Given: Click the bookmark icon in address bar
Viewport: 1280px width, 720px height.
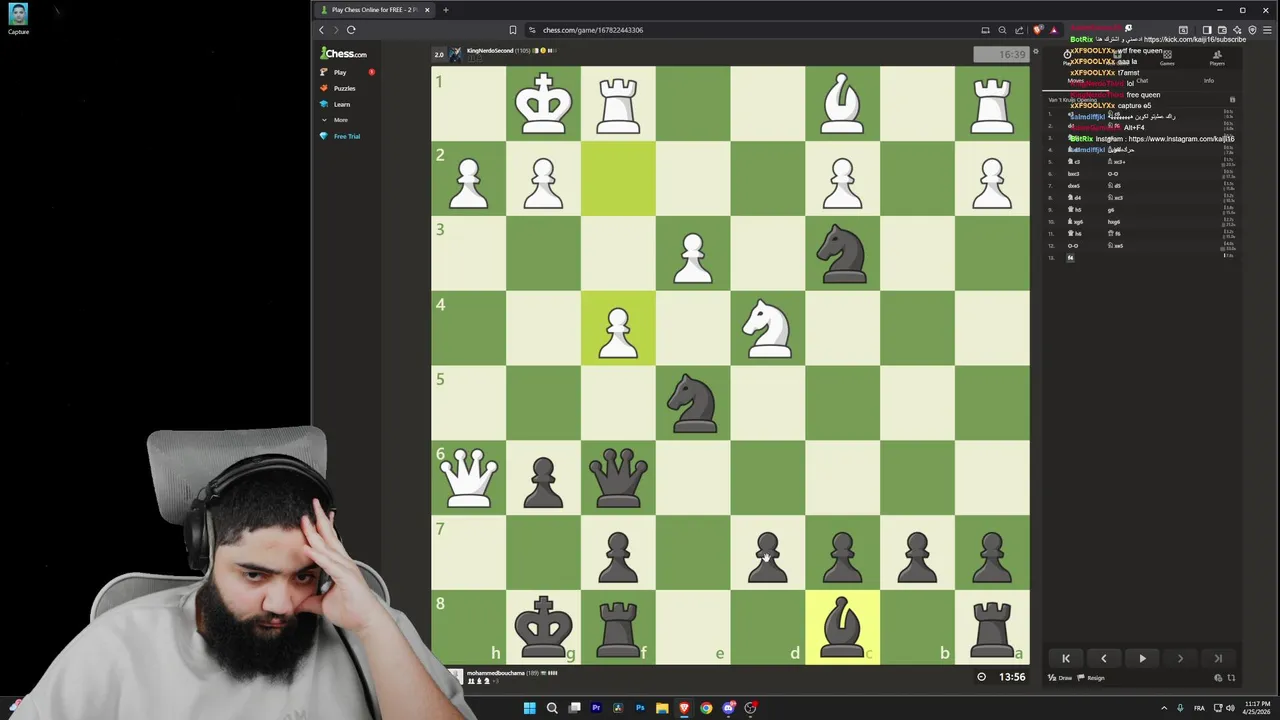Looking at the screenshot, I should coord(513,30).
